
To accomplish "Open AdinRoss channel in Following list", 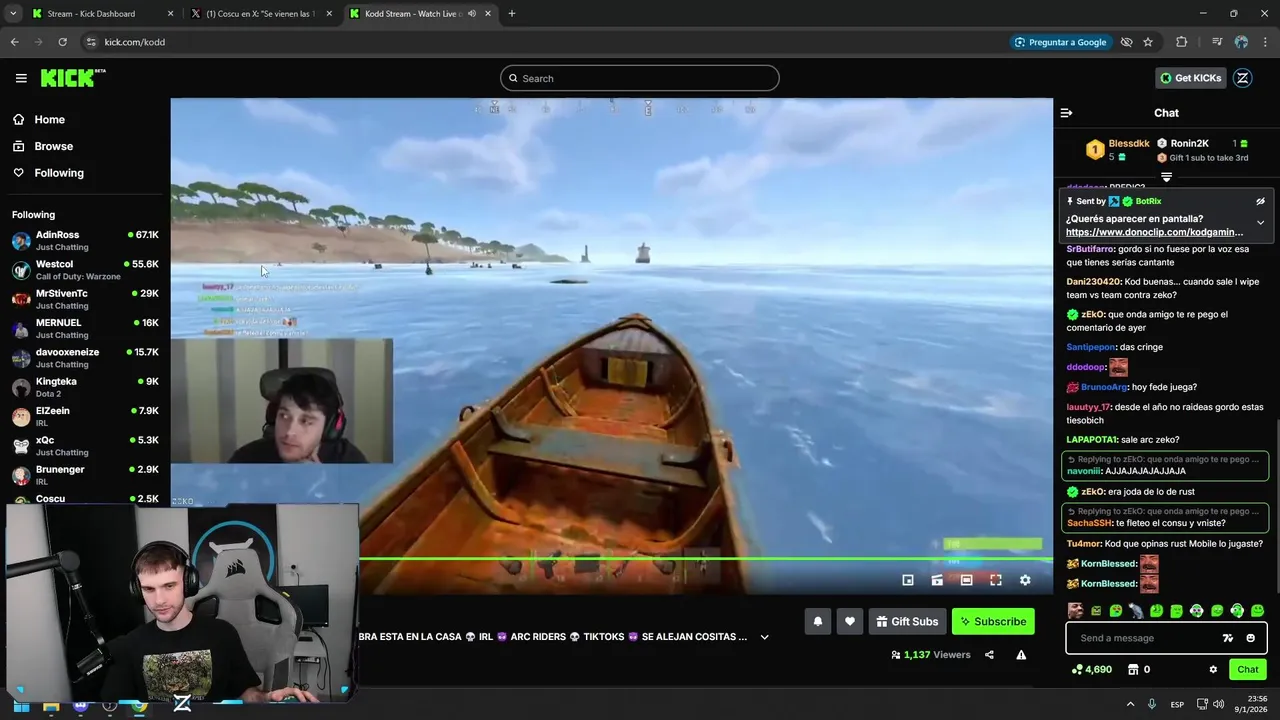I will pos(85,241).
